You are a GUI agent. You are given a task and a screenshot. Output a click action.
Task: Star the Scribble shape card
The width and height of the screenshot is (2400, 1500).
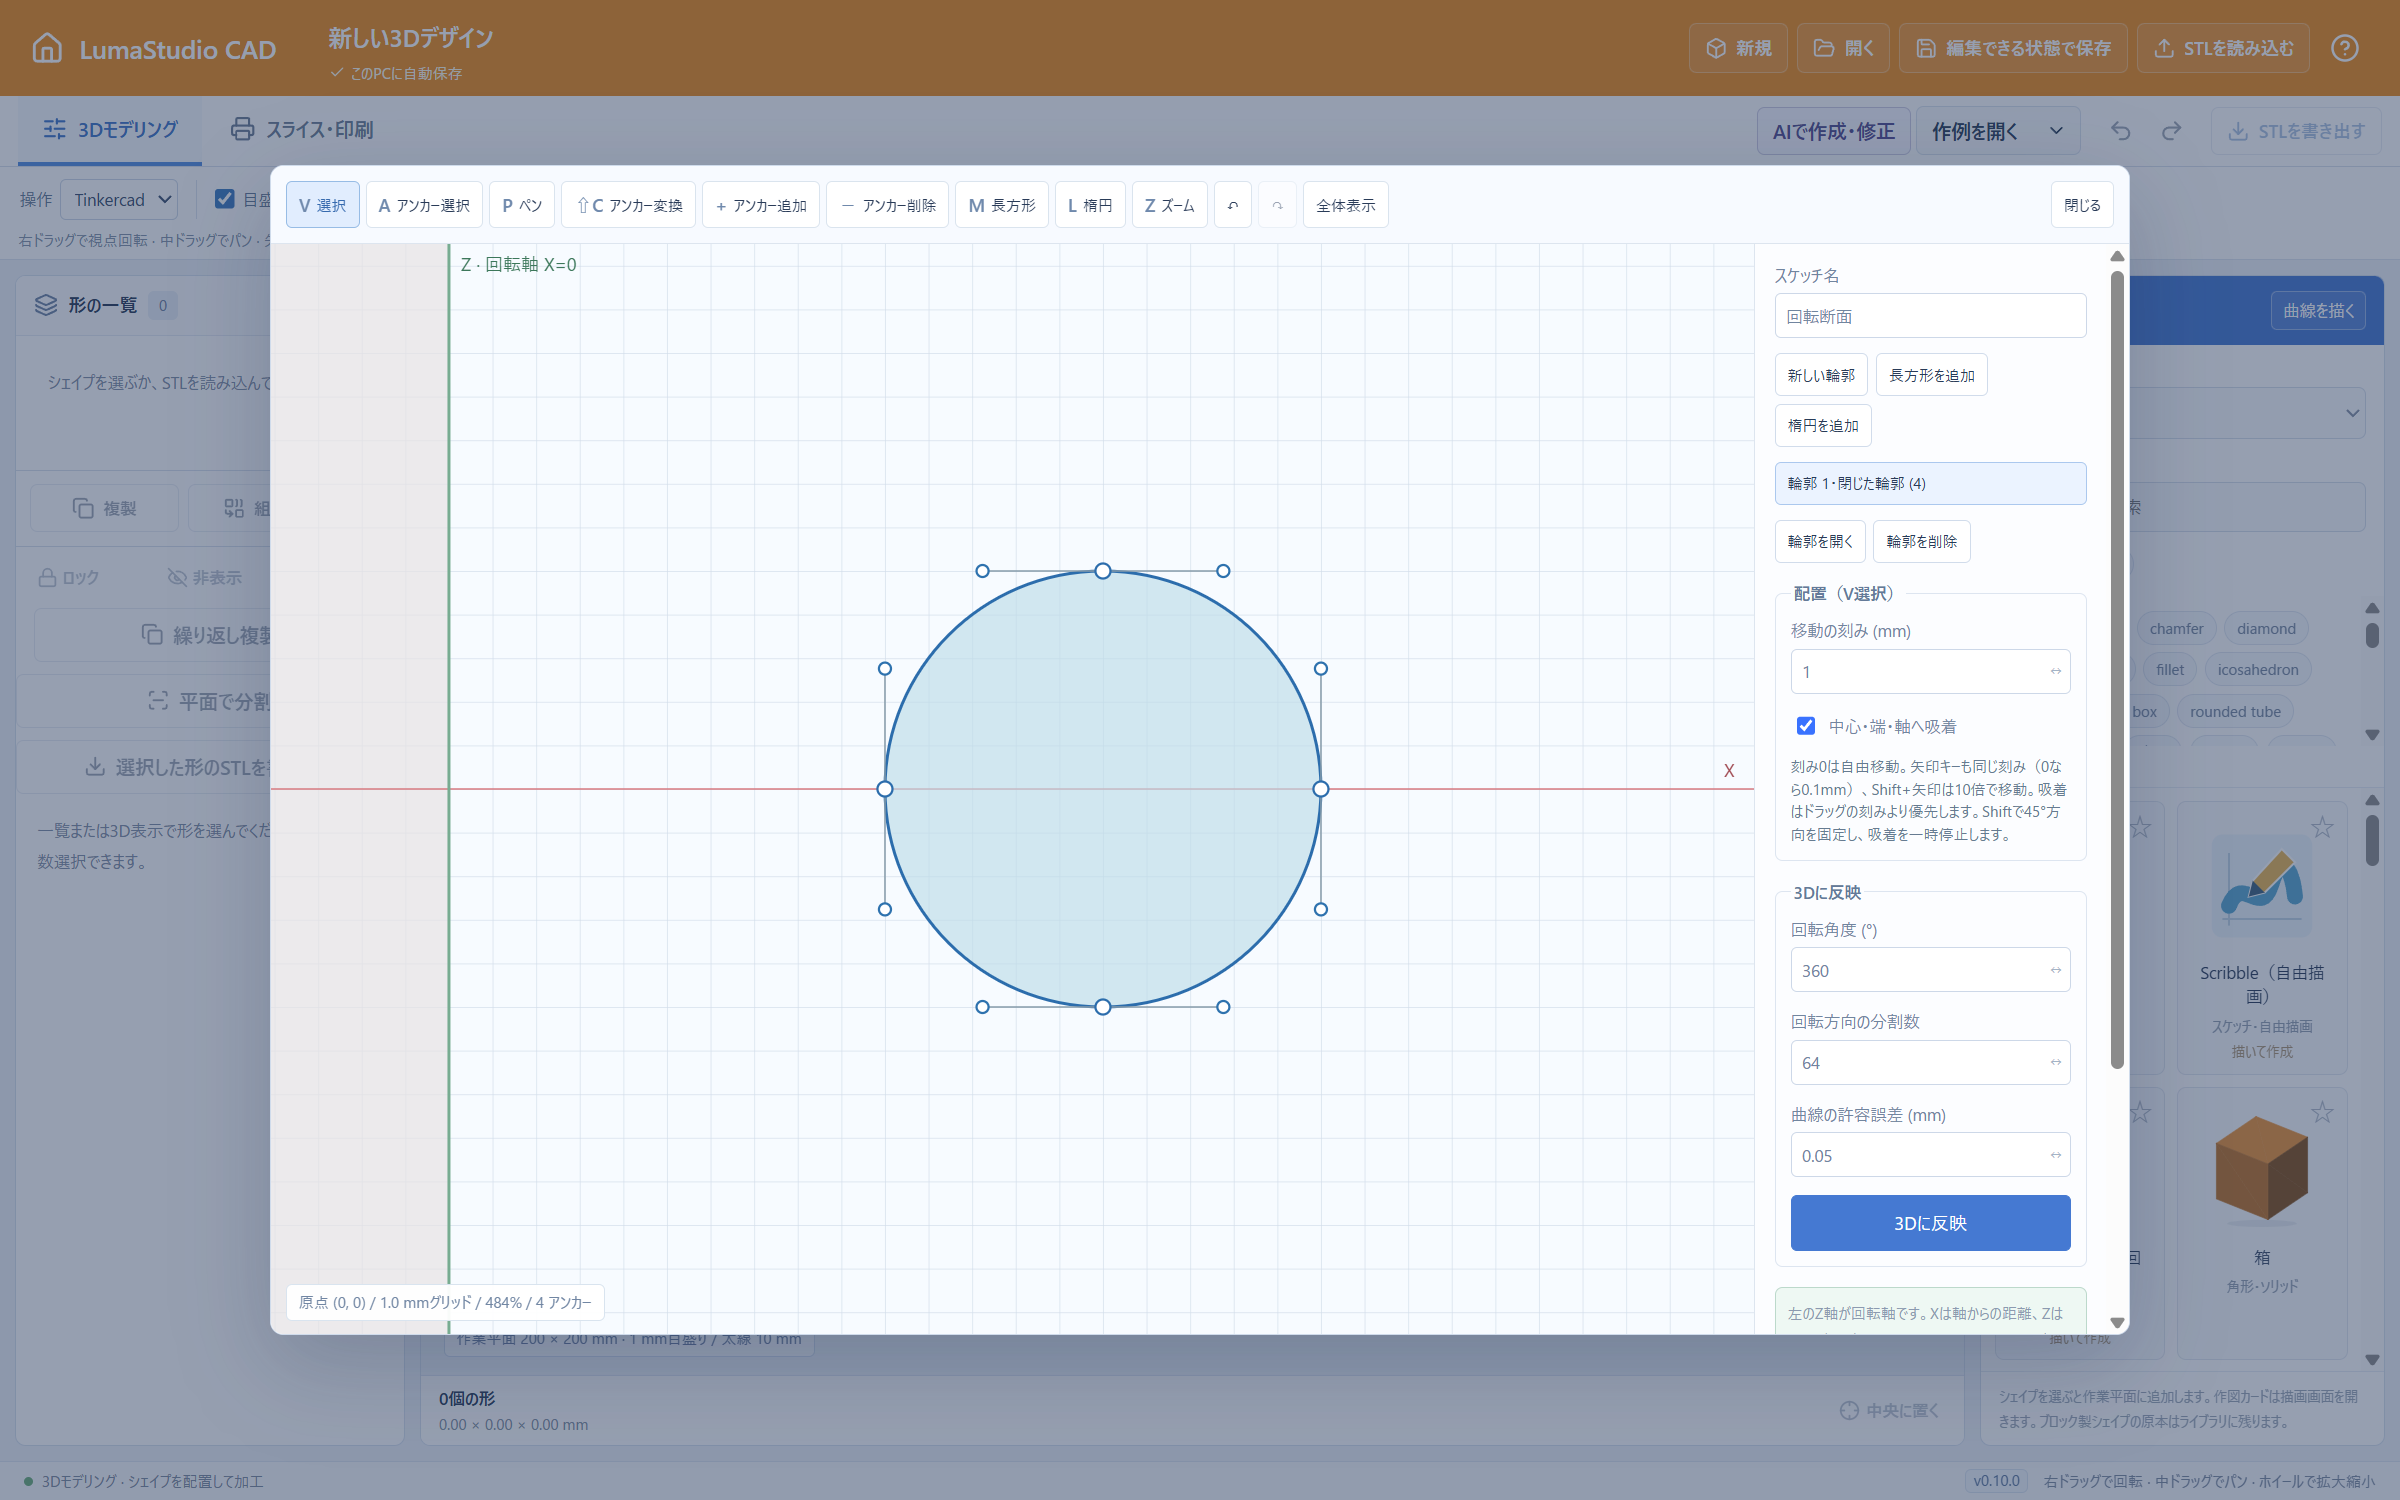point(2322,827)
